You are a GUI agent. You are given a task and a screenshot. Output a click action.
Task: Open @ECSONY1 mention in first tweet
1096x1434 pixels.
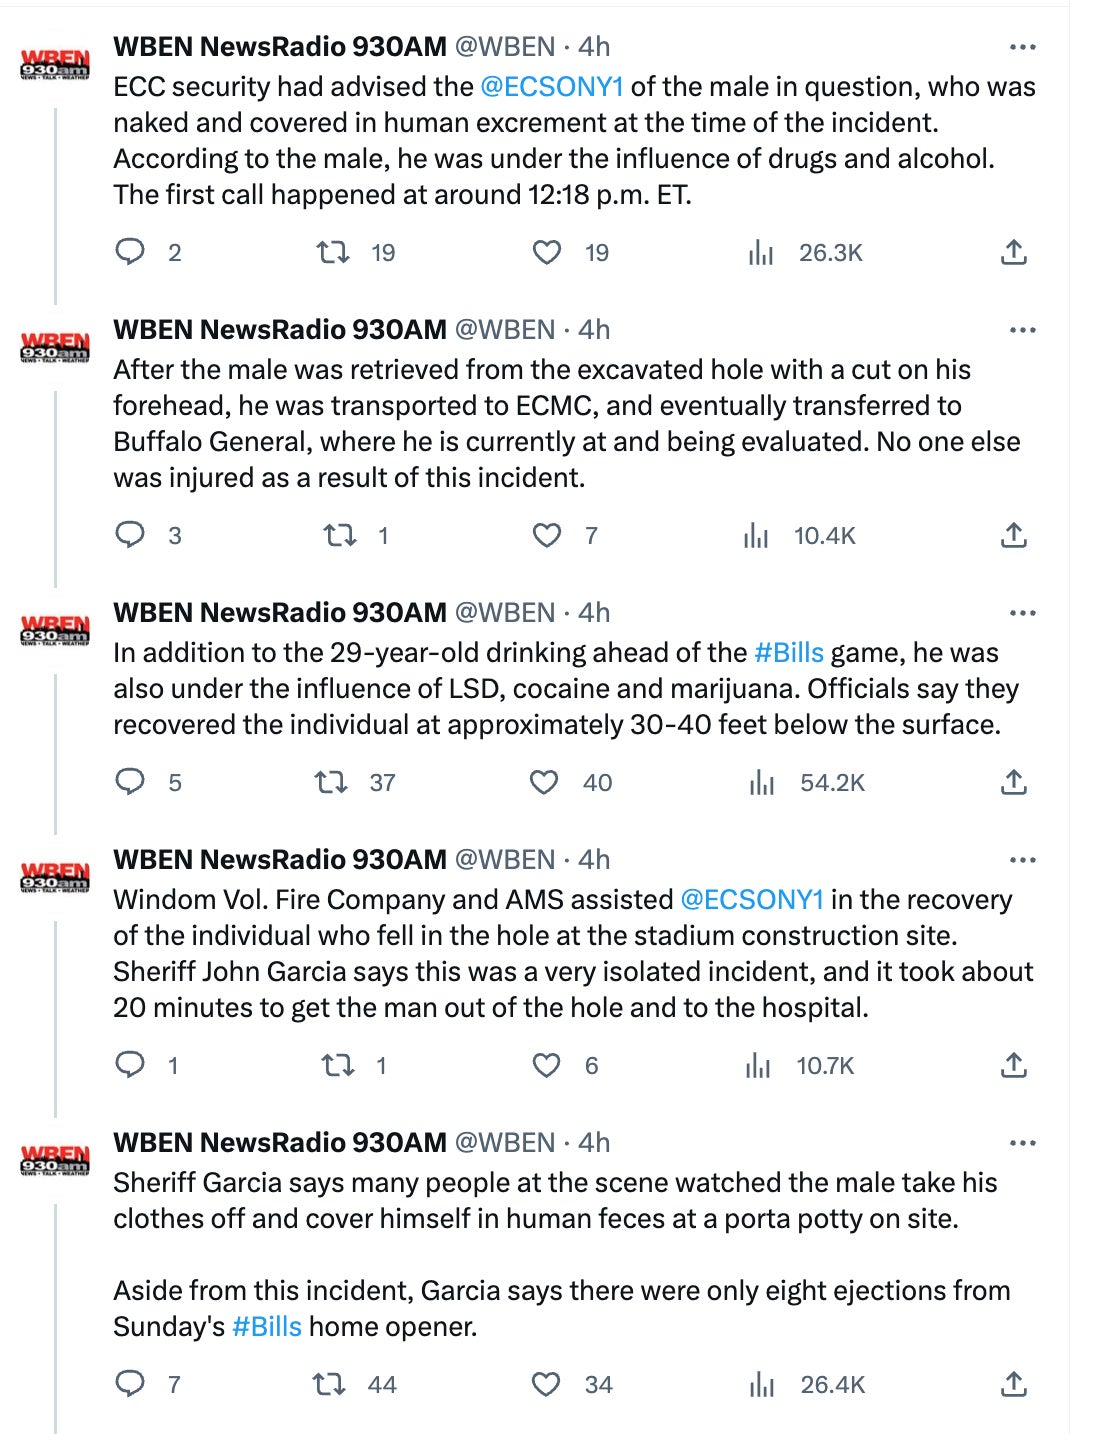coord(551,87)
